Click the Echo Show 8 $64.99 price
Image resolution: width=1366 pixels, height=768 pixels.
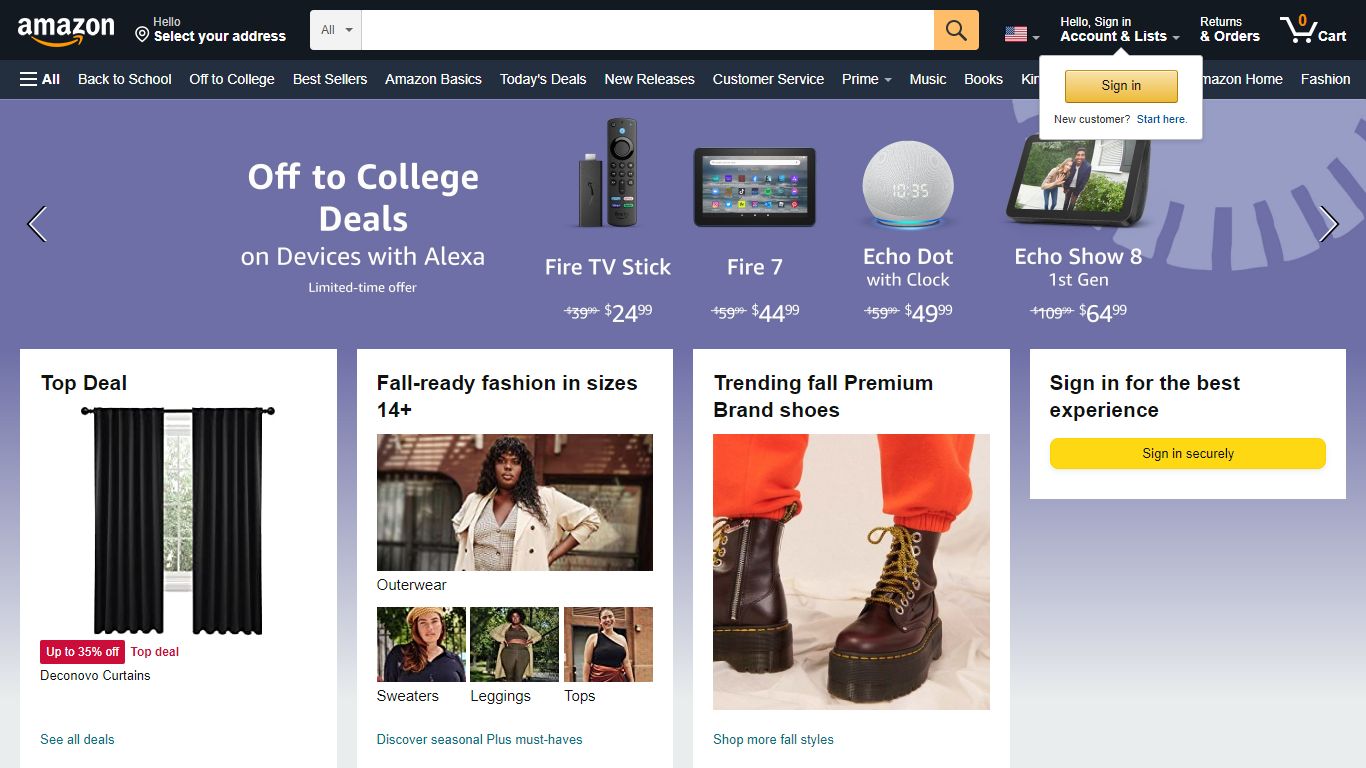(x=1103, y=313)
